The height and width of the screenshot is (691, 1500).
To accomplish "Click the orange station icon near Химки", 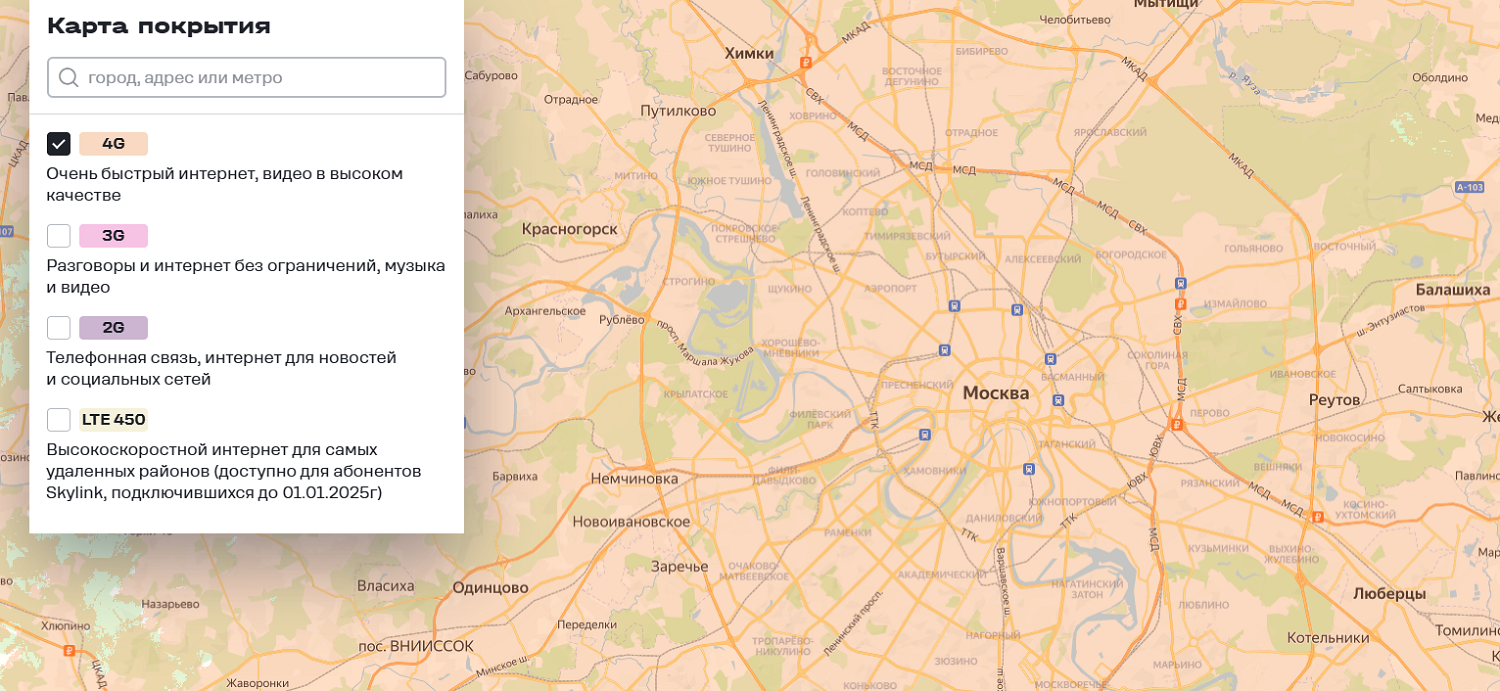I will point(805,62).
